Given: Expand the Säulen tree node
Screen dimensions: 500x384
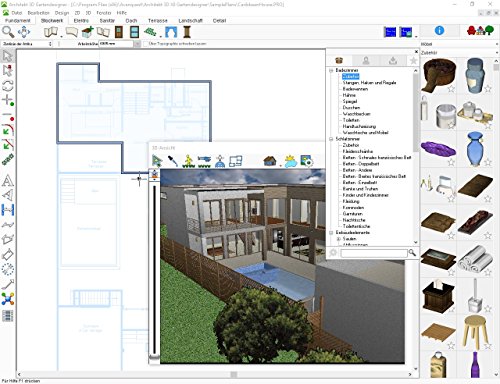Looking at the screenshot, I should pos(338,239).
